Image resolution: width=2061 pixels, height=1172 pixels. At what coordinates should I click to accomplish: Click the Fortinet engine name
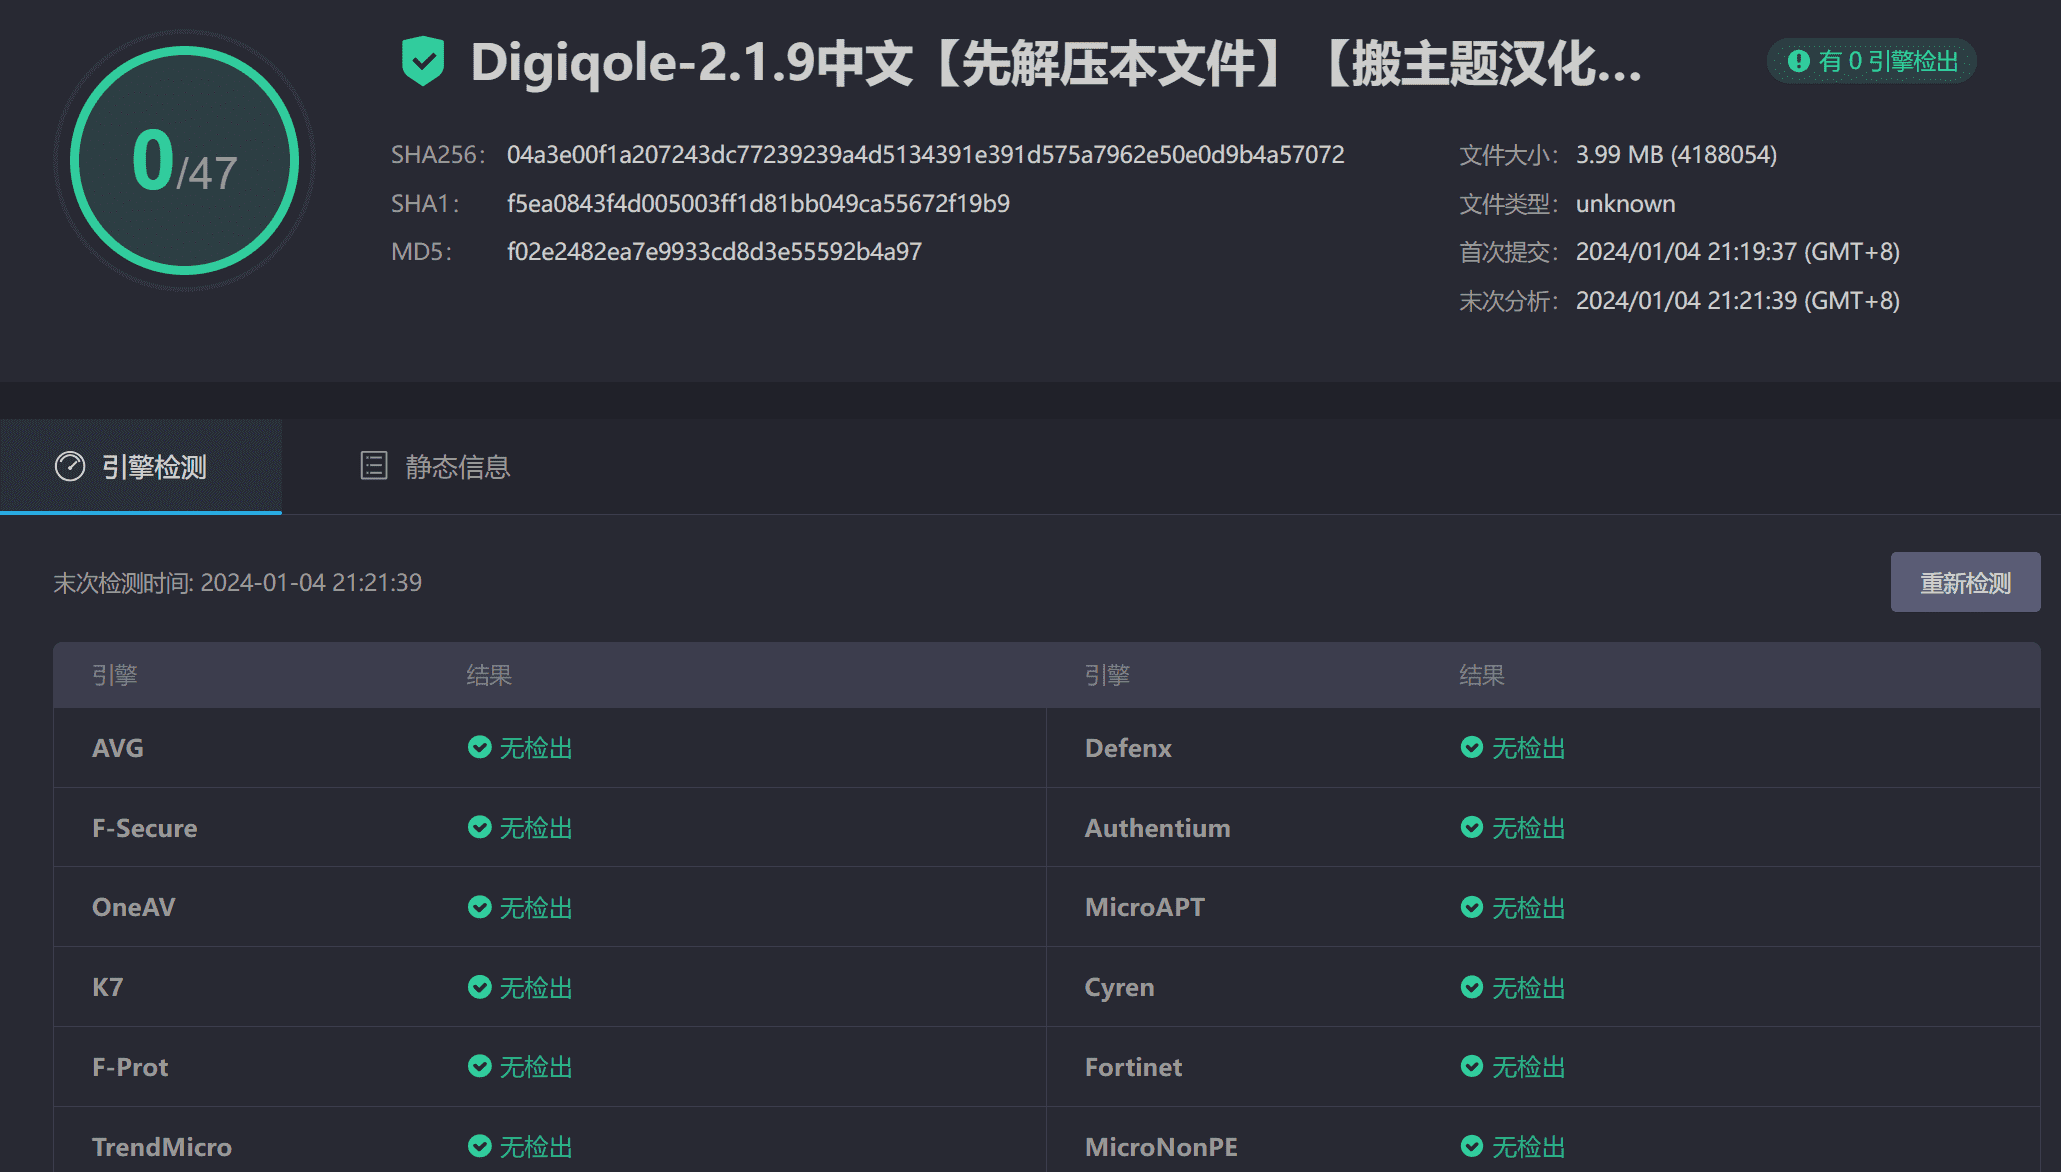click(x=1134, y=1067)
